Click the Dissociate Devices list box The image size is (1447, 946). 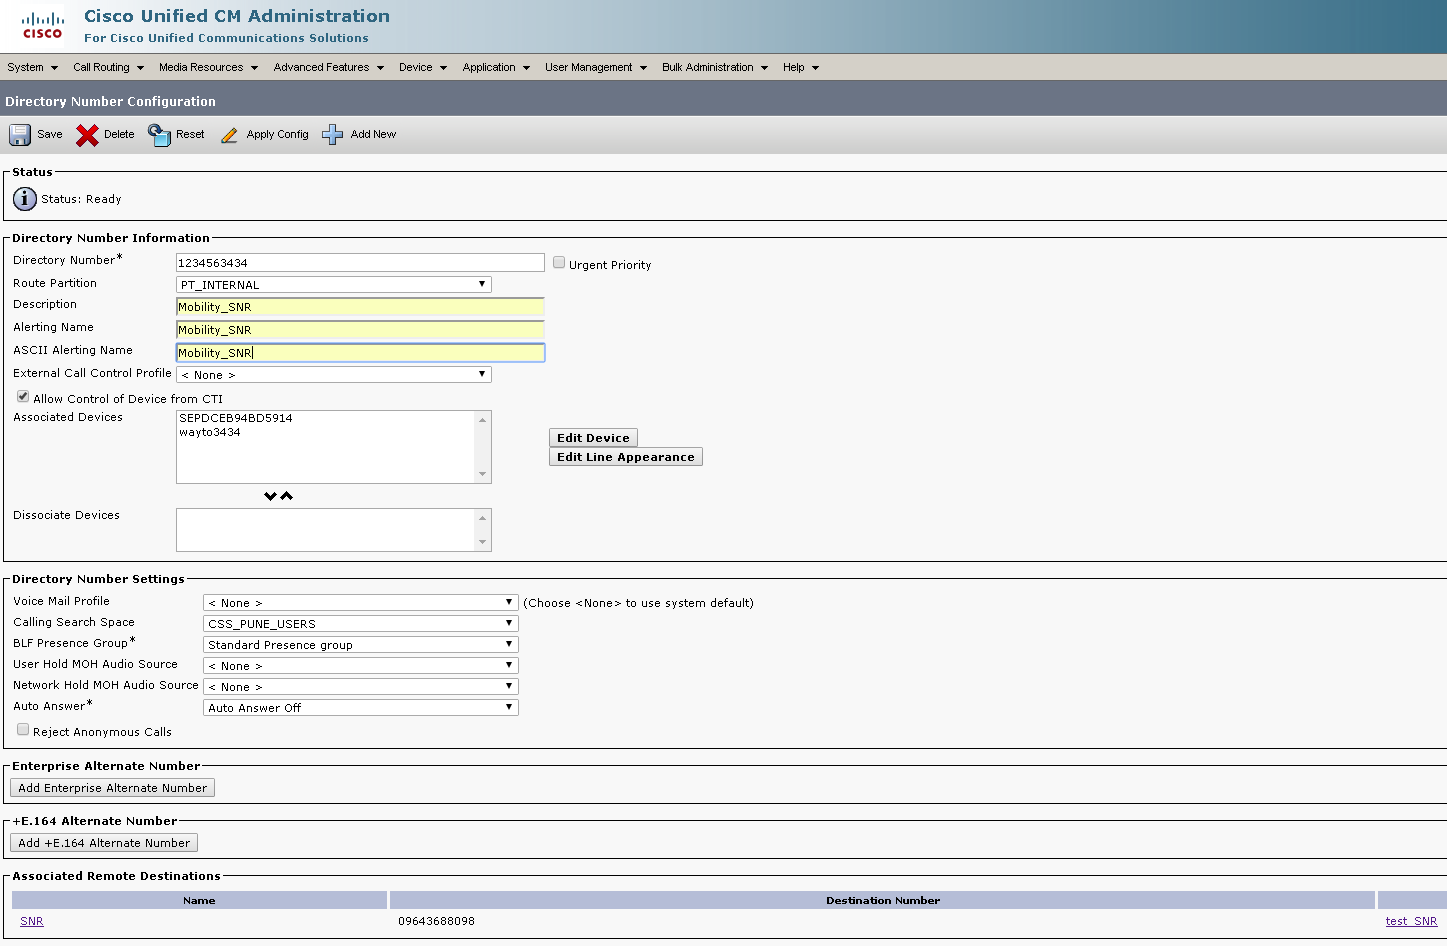tap(334, 530)
